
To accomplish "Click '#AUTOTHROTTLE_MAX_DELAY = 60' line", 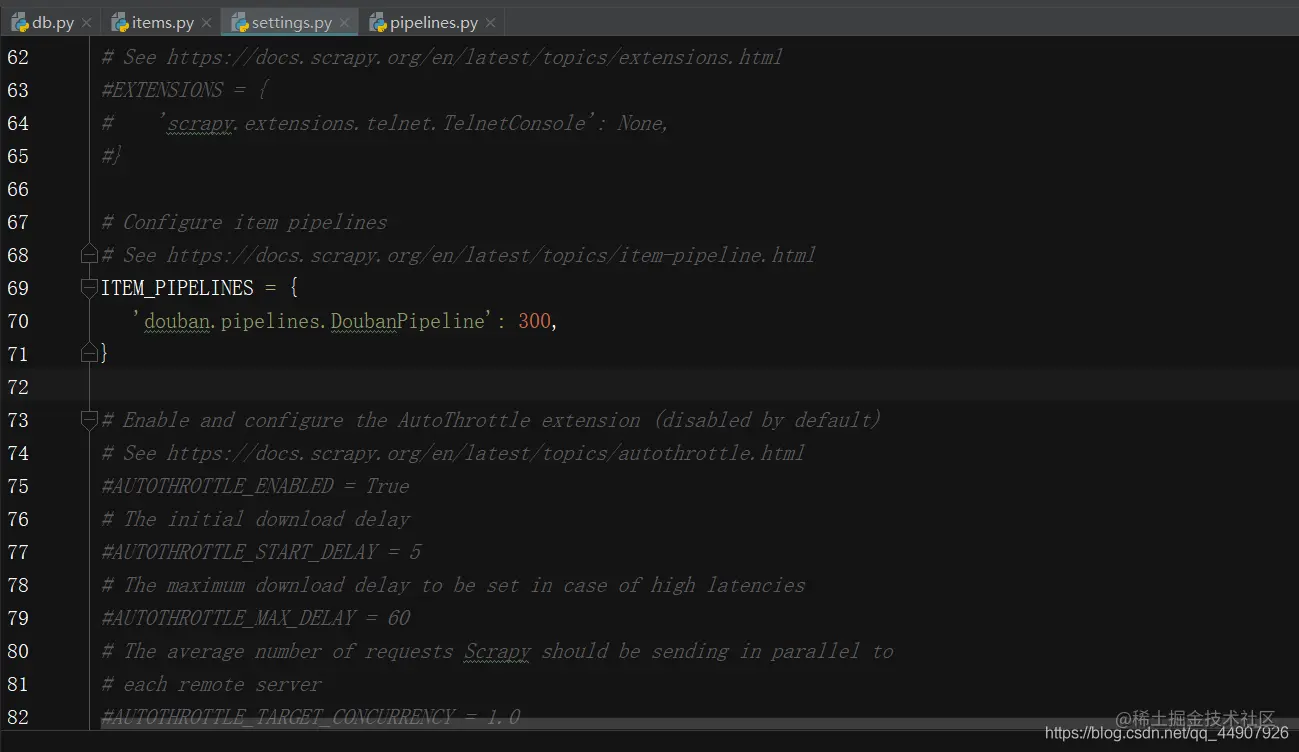I will [255, 618].
